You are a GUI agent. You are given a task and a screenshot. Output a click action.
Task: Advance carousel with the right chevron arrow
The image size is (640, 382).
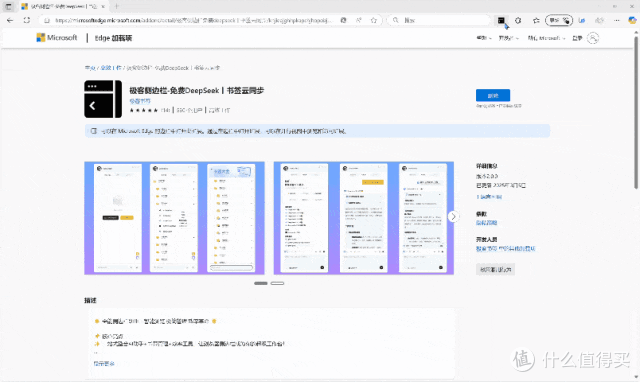point(453,217)
